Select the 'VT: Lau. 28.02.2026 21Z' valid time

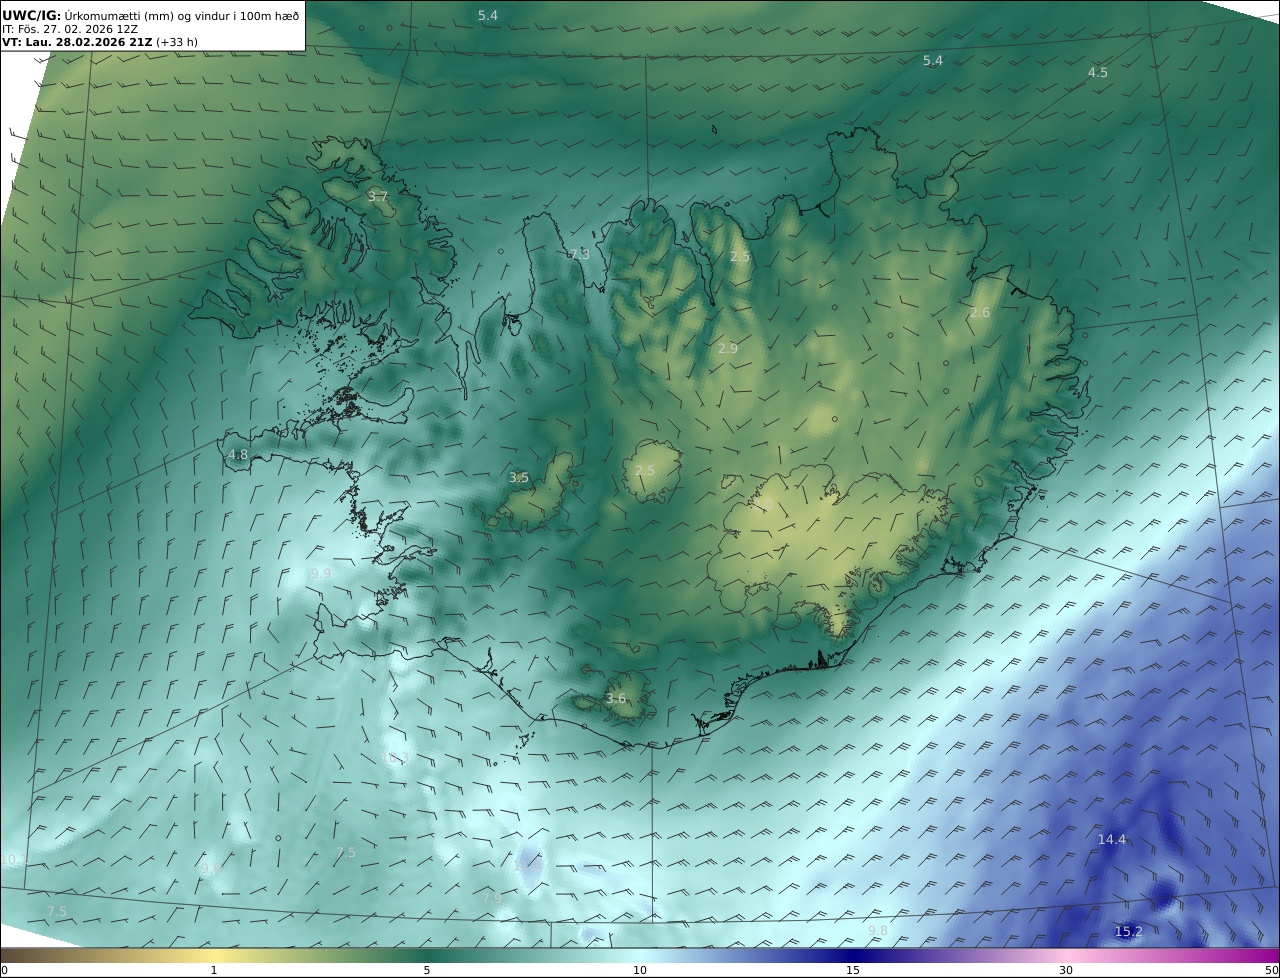pyautogui.click(x=77, y=42)
